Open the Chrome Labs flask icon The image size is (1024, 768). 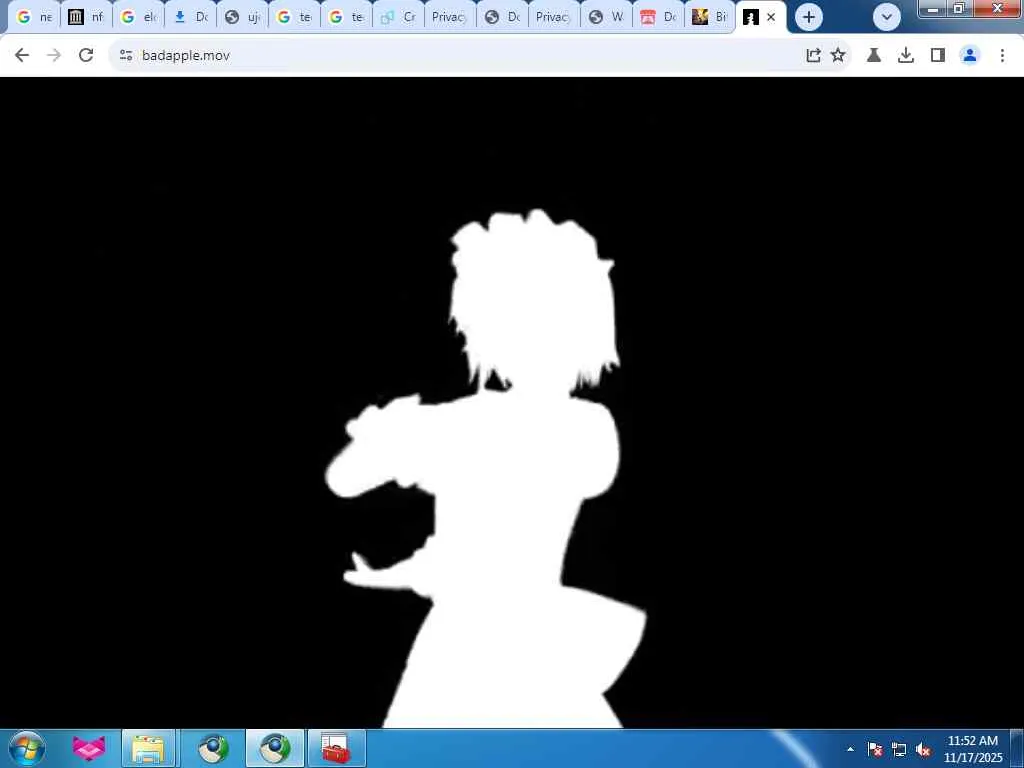point(874,56)
